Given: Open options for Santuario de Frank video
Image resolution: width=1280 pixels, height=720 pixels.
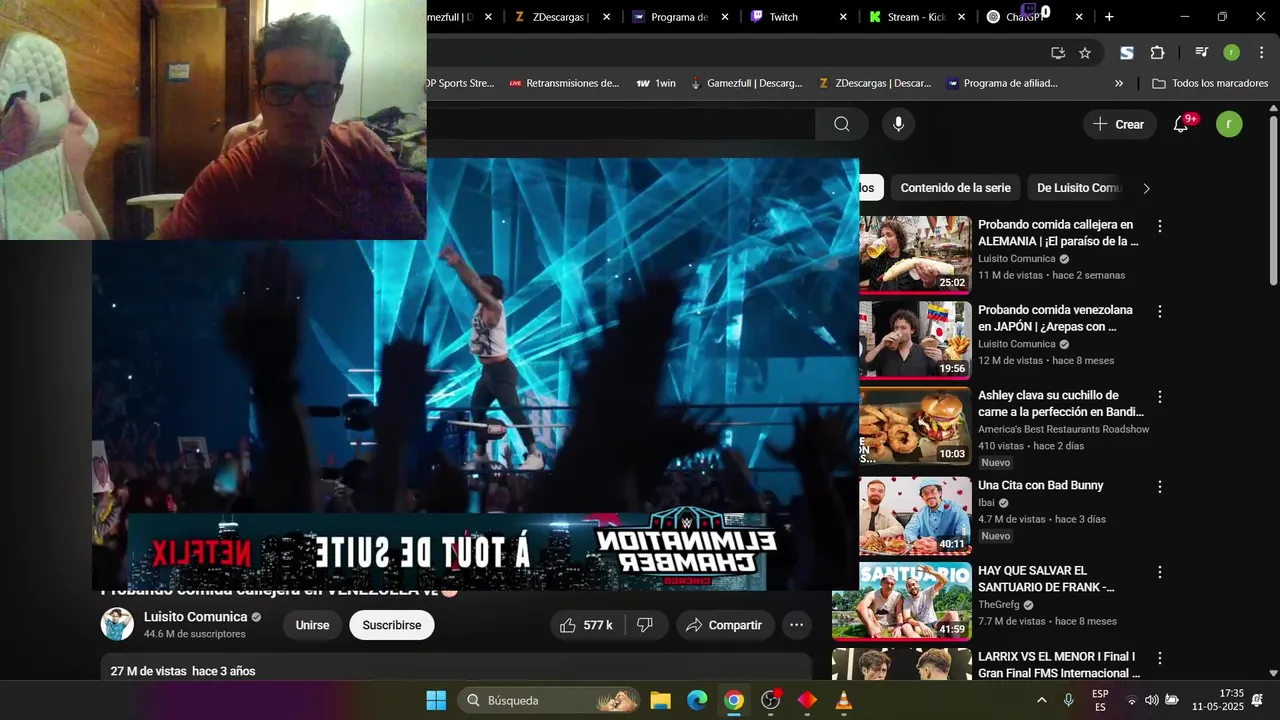Looking at the screenshot, I should [1160, 573].
